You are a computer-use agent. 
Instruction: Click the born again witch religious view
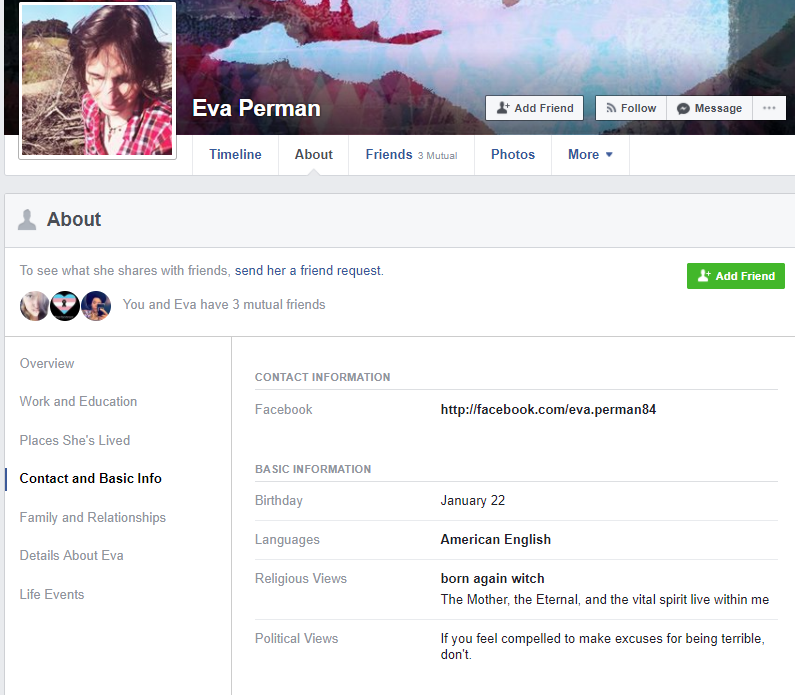492,578
